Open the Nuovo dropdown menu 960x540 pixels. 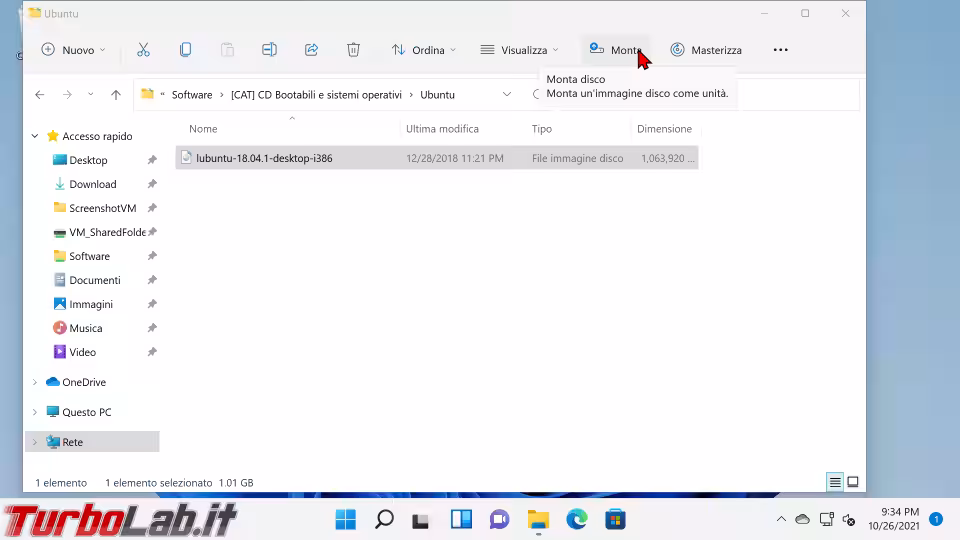[x=73, y=50]
